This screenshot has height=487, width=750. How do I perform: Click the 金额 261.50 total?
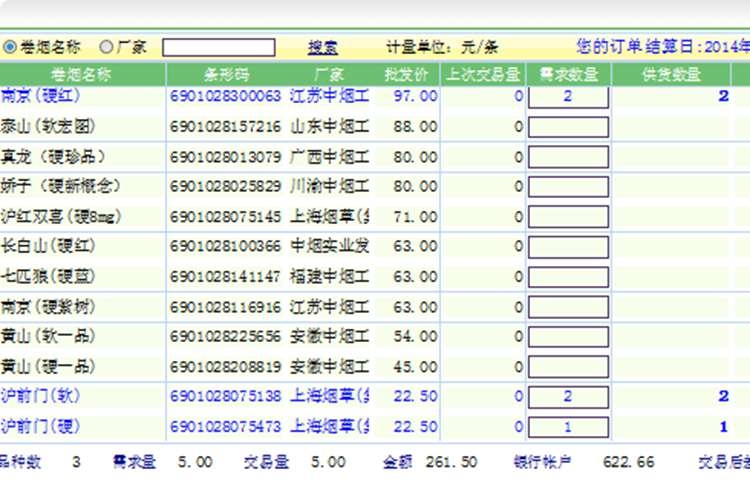430,462
